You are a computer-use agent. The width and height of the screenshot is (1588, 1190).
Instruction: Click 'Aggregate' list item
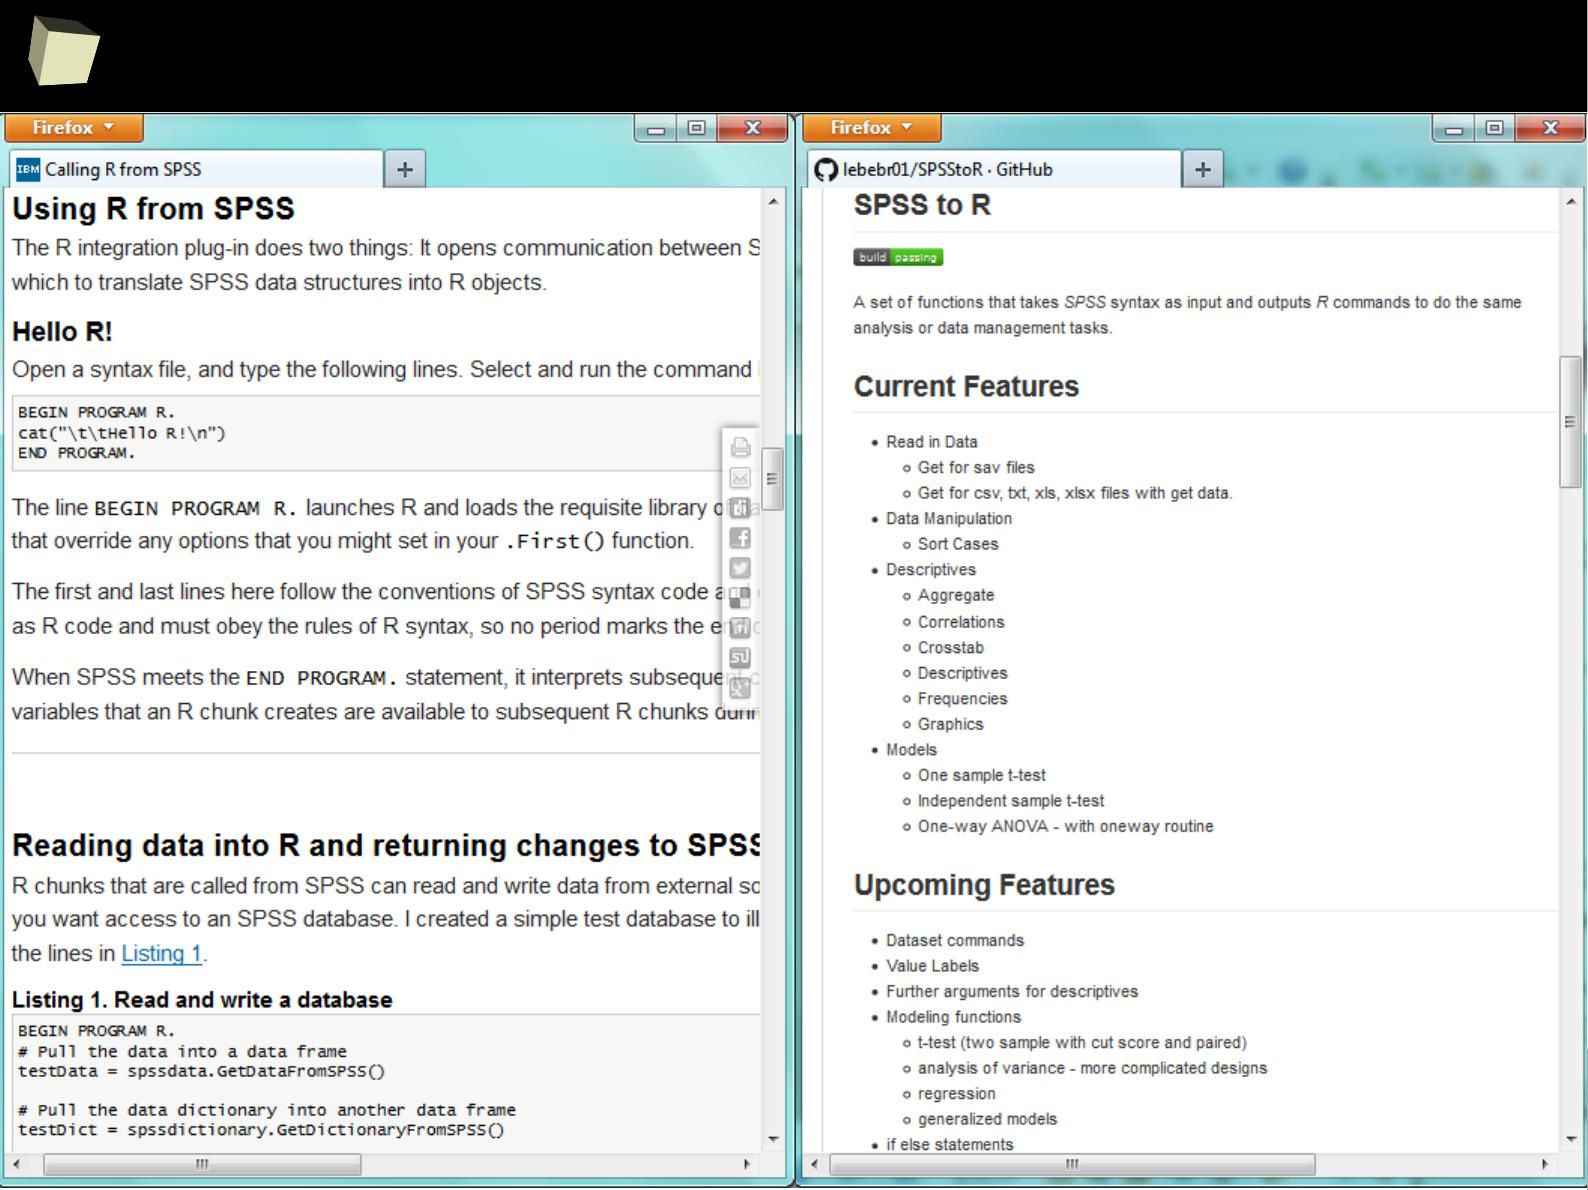pos(956,595)
